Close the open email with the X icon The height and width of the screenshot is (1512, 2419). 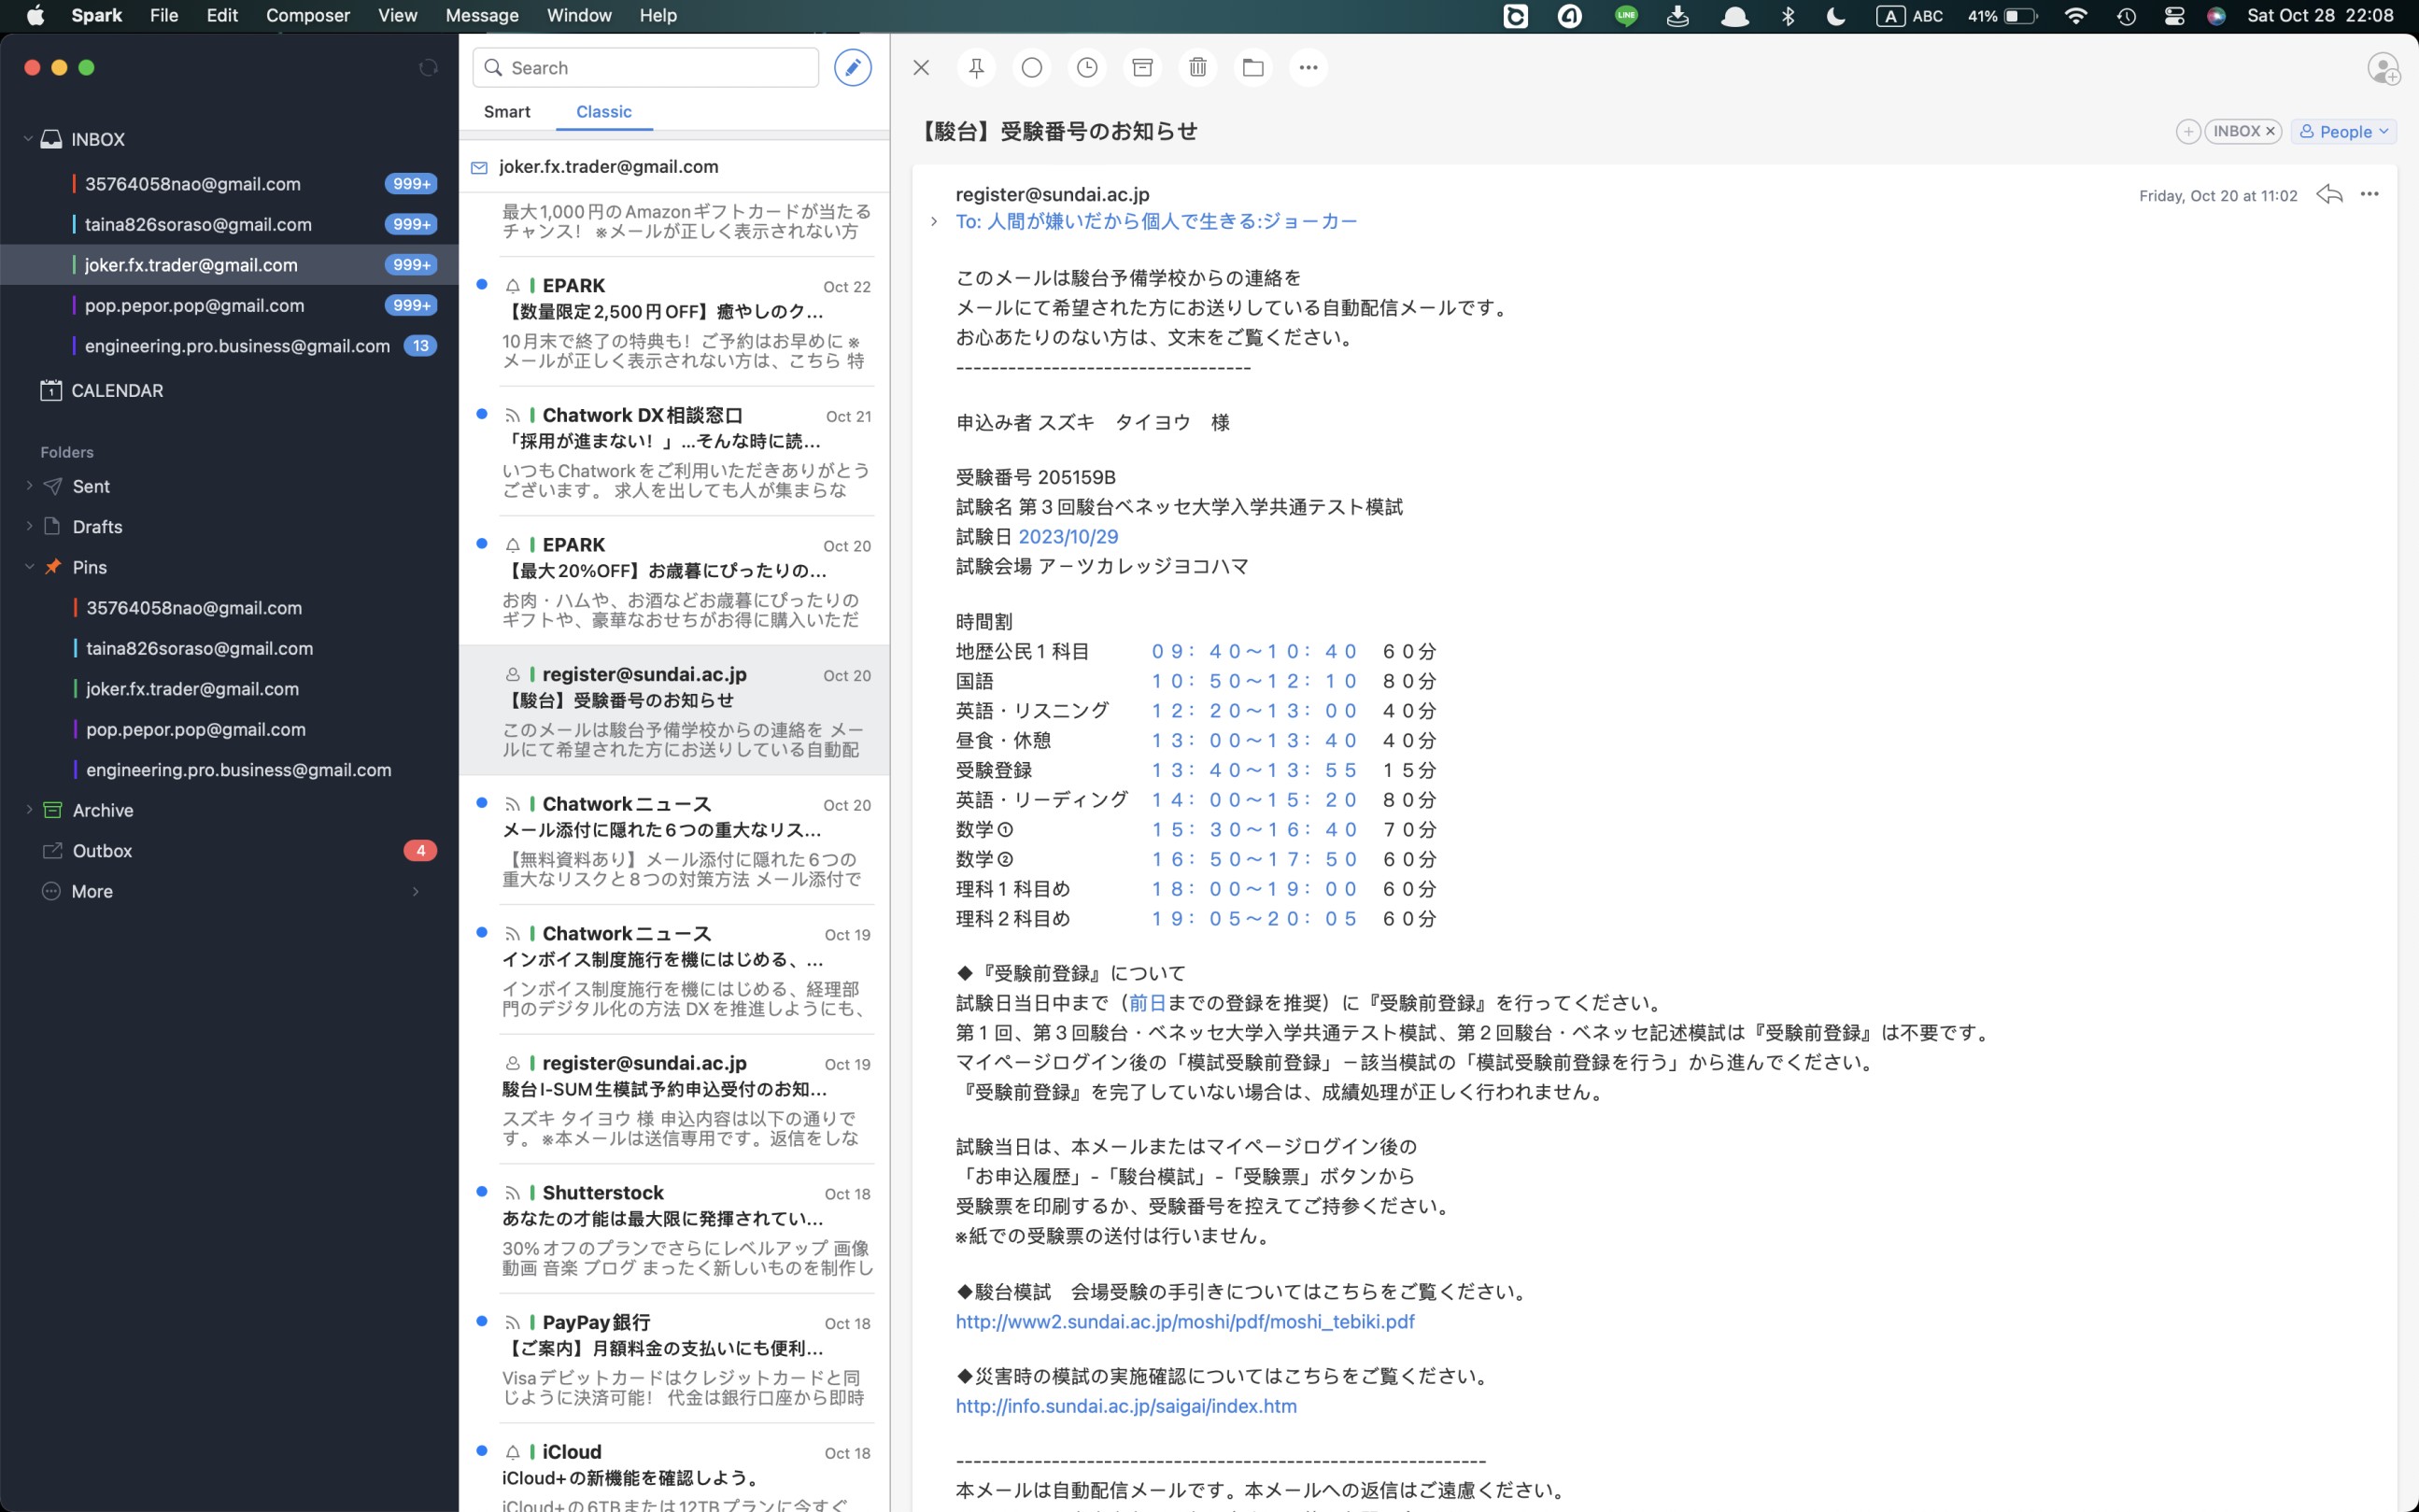pos(921,67)
